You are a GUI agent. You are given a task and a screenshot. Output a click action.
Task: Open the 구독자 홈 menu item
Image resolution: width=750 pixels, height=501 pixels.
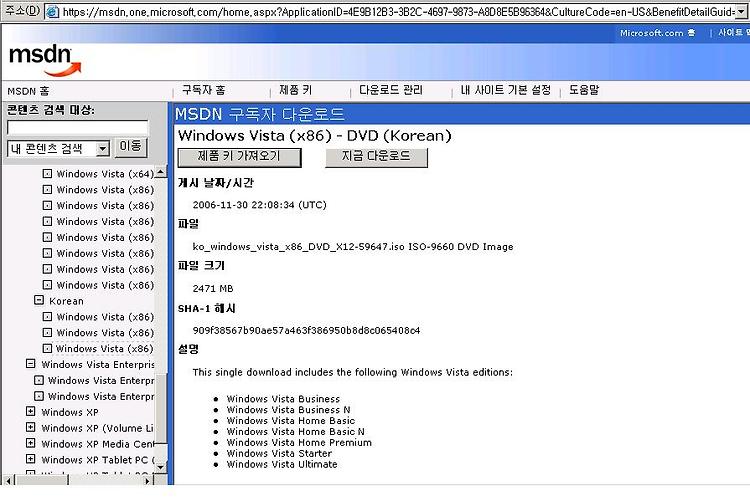(203, 90)
